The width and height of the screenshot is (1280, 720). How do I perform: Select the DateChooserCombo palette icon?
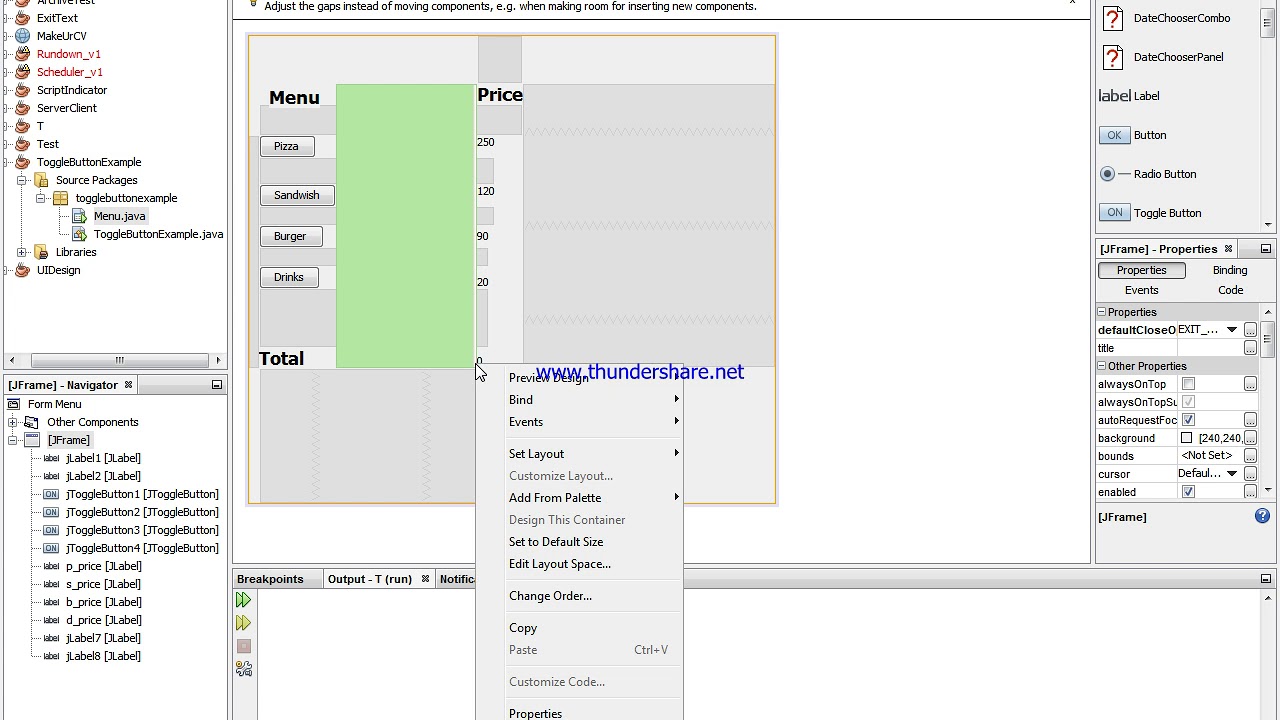1112,19
